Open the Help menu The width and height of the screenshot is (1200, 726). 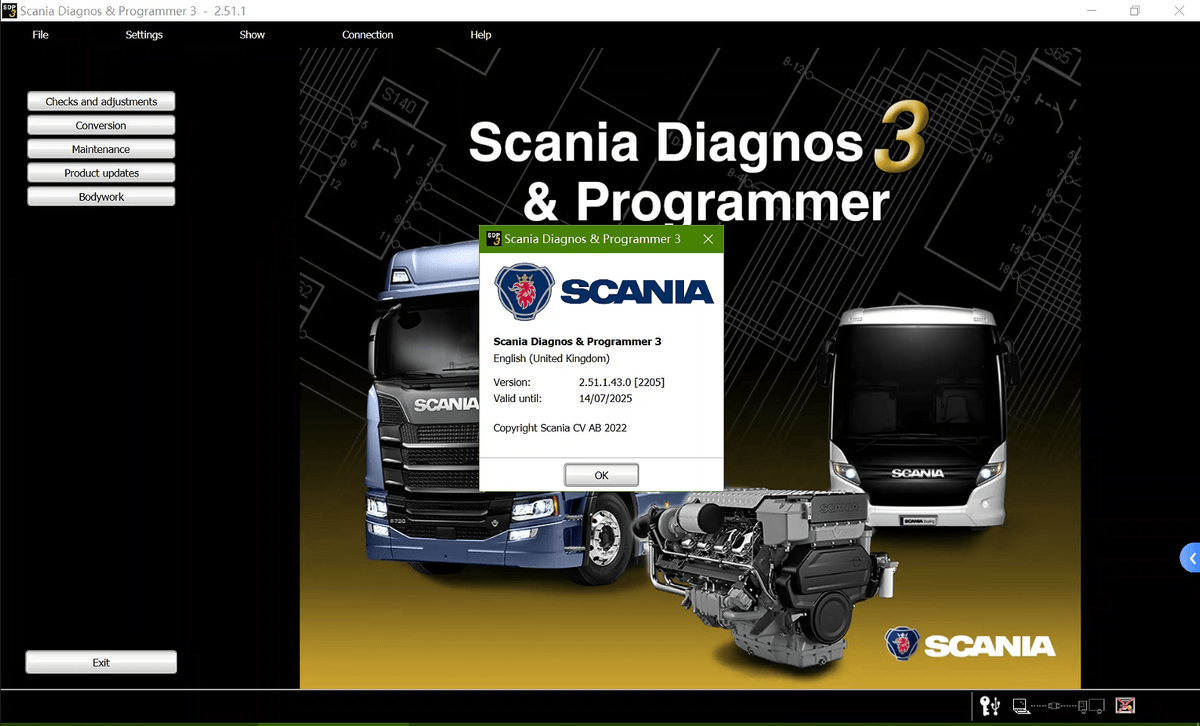481,35
